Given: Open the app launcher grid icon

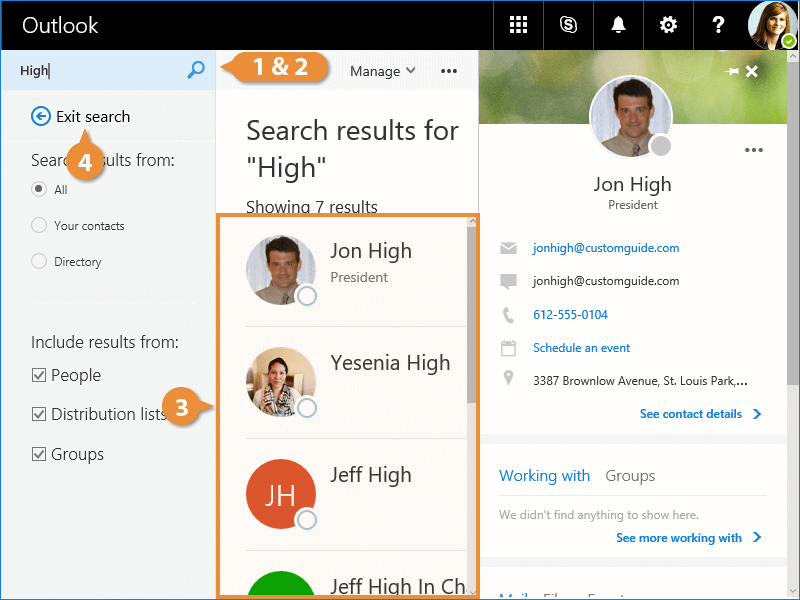Looking at the screenshot, I should point(518,25).
